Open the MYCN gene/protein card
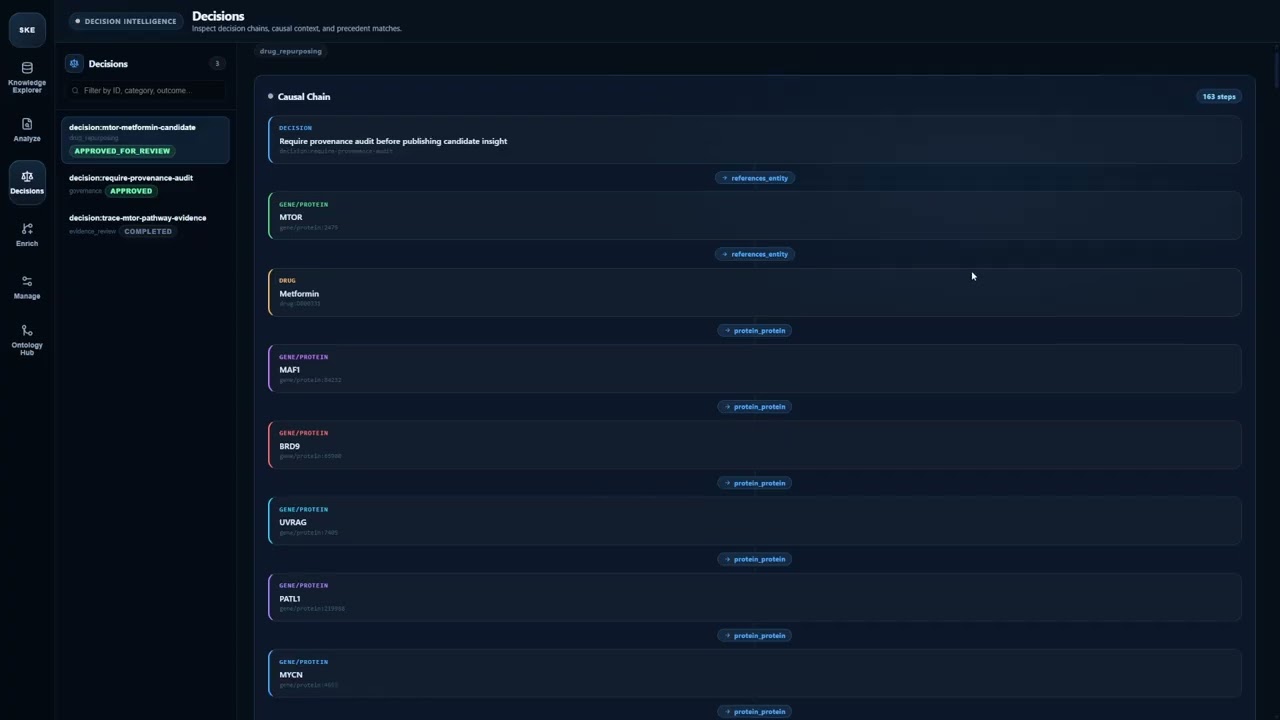This screenshot has height=720, width=1280. click(755, 673)
